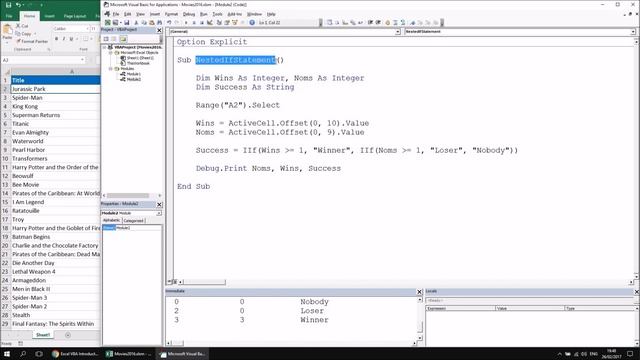Open the Excel Name Box dropdown
This screenshot has width=640, height=360.
point(82,60)
